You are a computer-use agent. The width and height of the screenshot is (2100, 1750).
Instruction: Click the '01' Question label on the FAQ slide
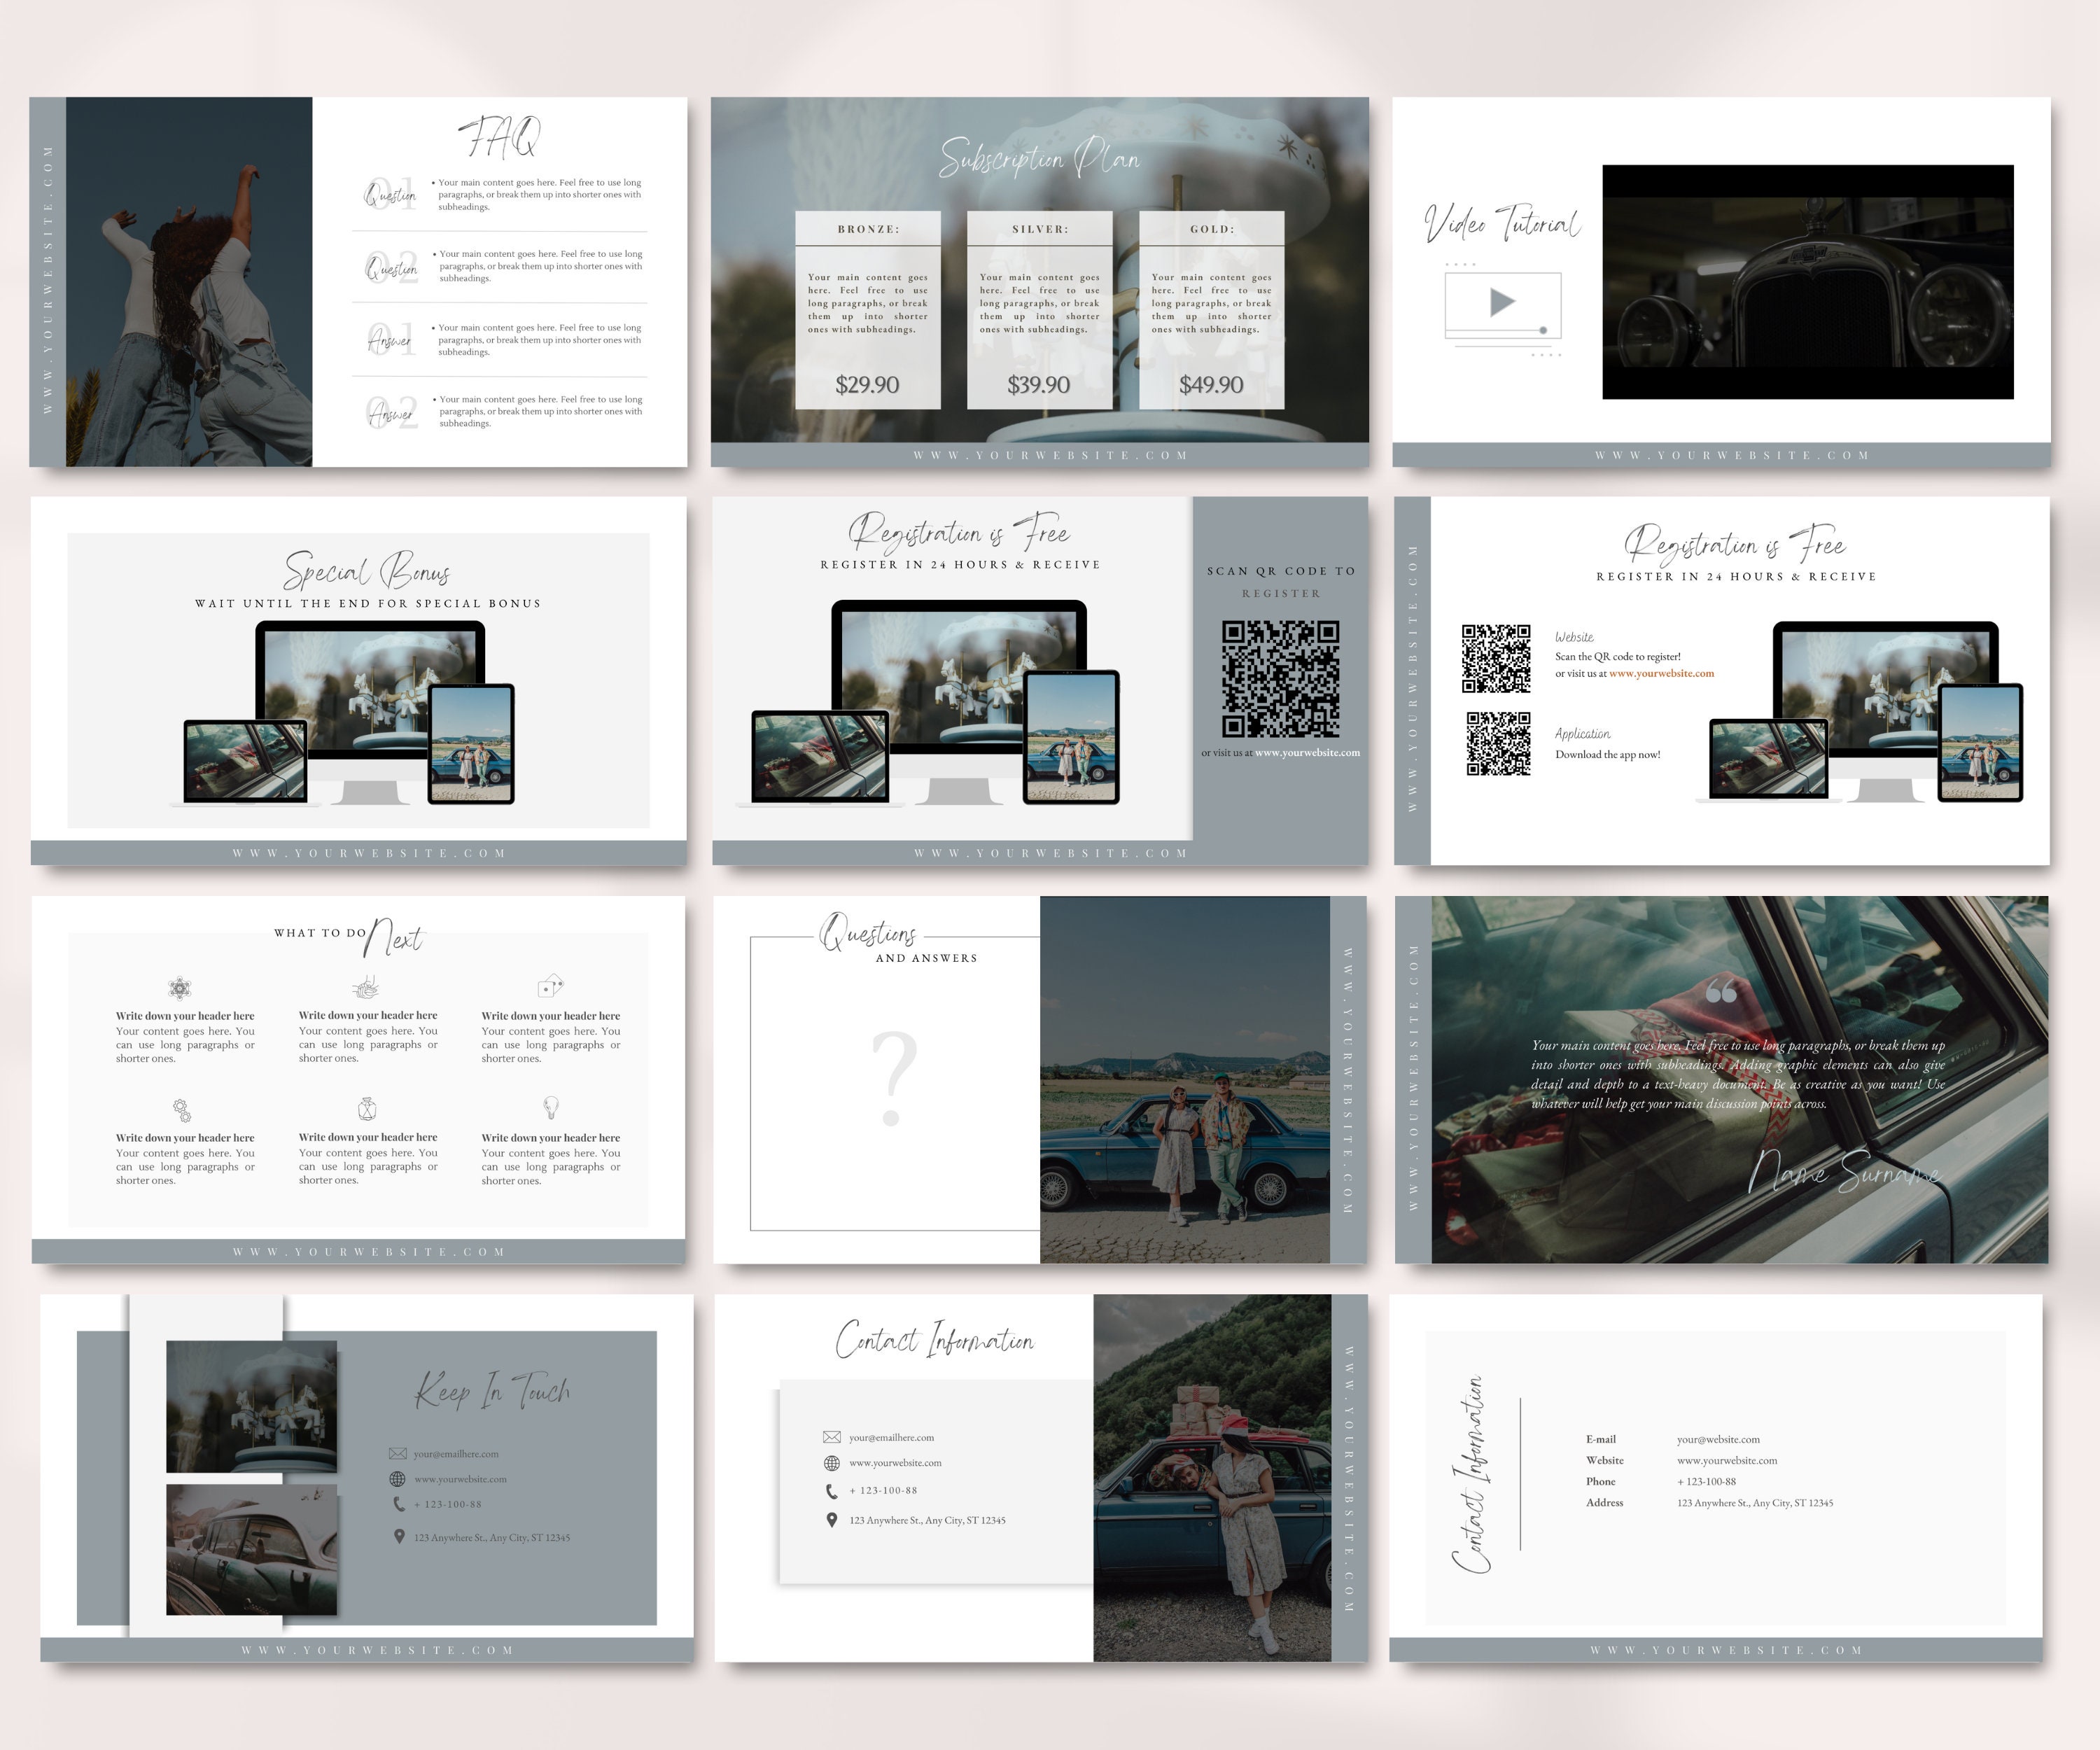click(x=390, y=193)
